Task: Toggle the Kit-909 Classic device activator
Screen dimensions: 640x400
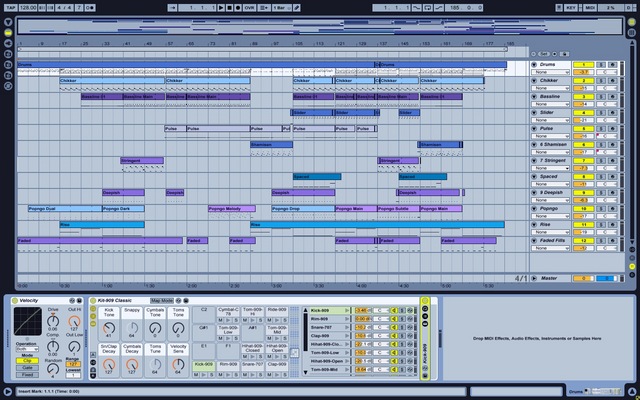Action: 93,301
